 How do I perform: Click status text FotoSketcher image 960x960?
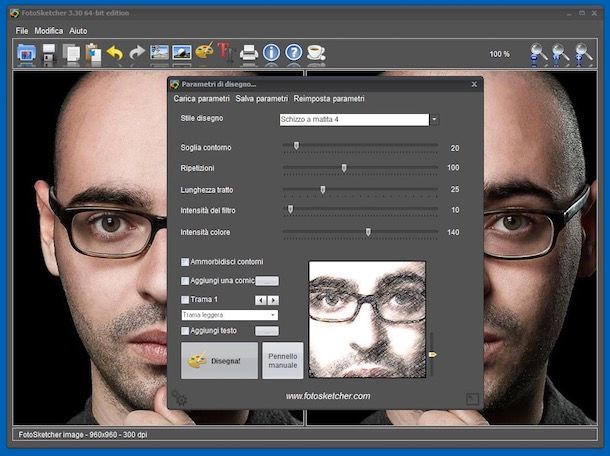(83, 435)
